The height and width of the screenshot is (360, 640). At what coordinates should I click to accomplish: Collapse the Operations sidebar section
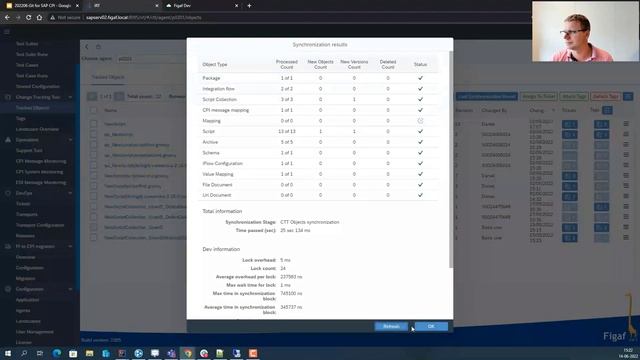(x=70, y=140)
